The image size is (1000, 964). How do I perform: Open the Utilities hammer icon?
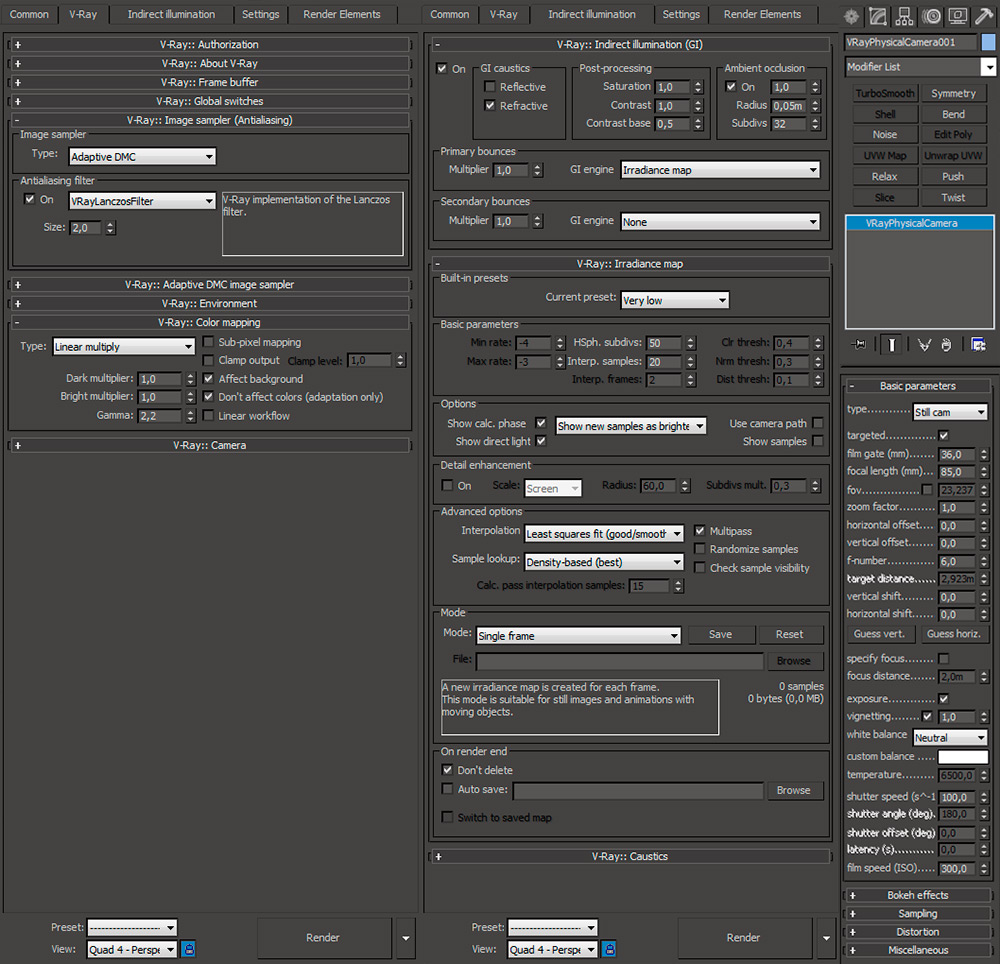(x=983, y=16)
